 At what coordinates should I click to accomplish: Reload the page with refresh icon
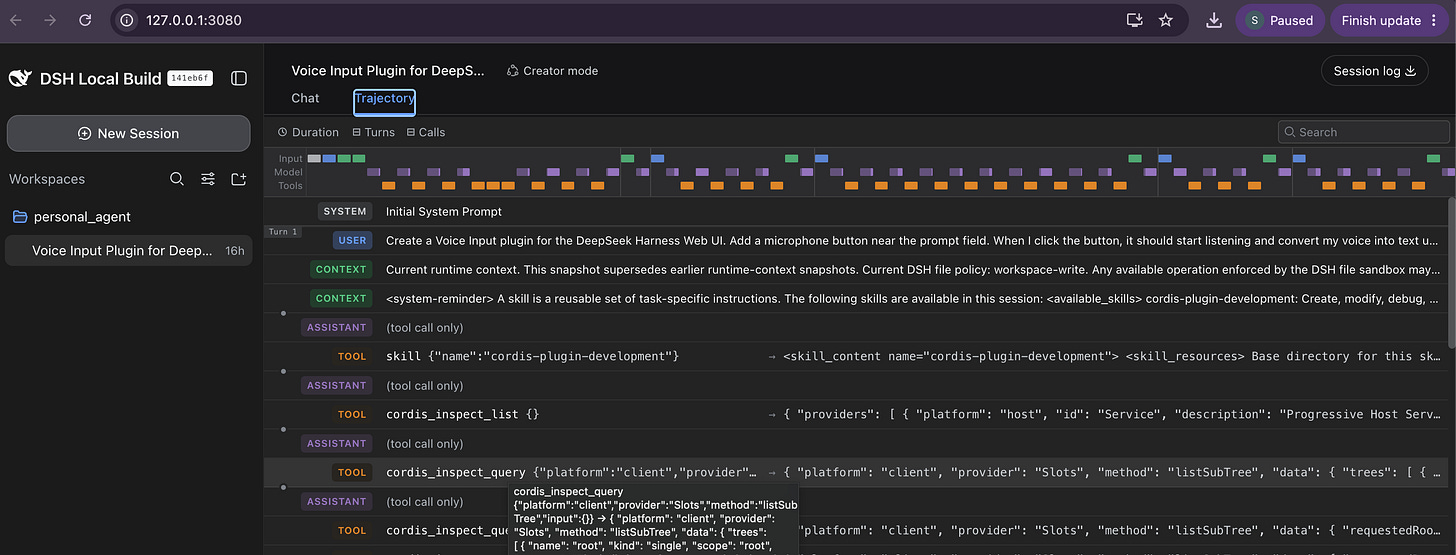click(x=85, y=20)
